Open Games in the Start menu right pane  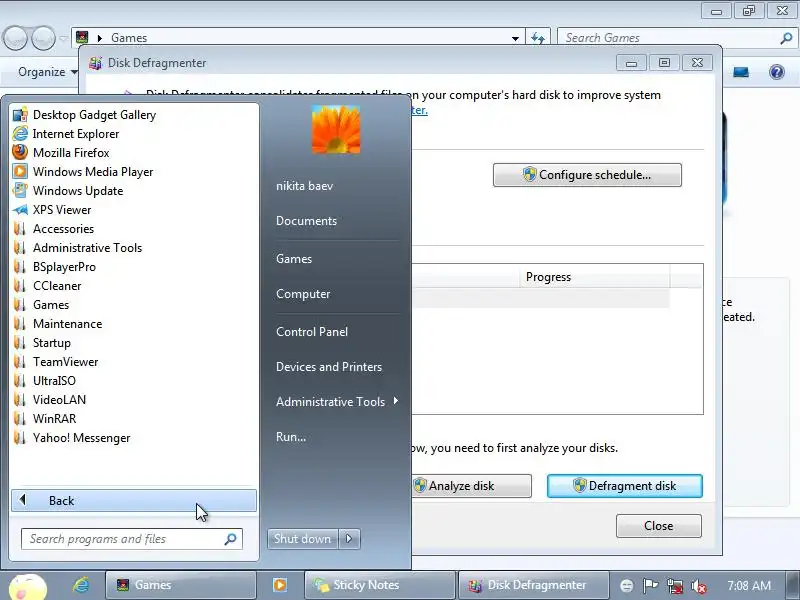[294, 259]
